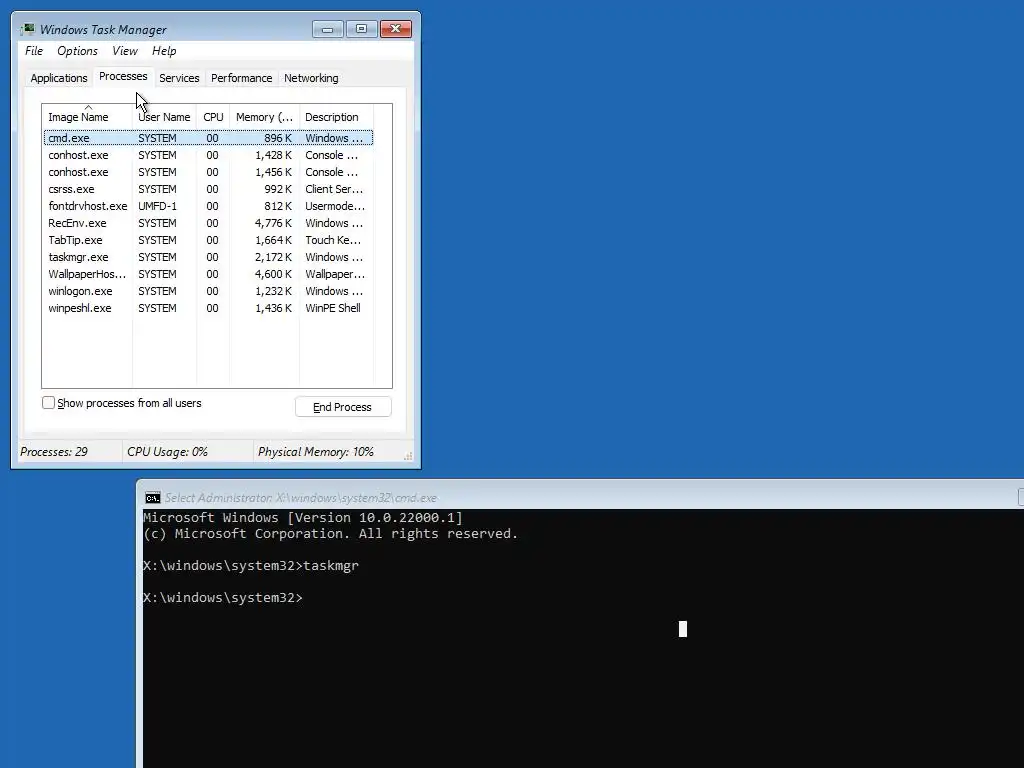The image size is (1024, 768).
Task: Open the Options menu in Task Manager
Action: (77, 51)
